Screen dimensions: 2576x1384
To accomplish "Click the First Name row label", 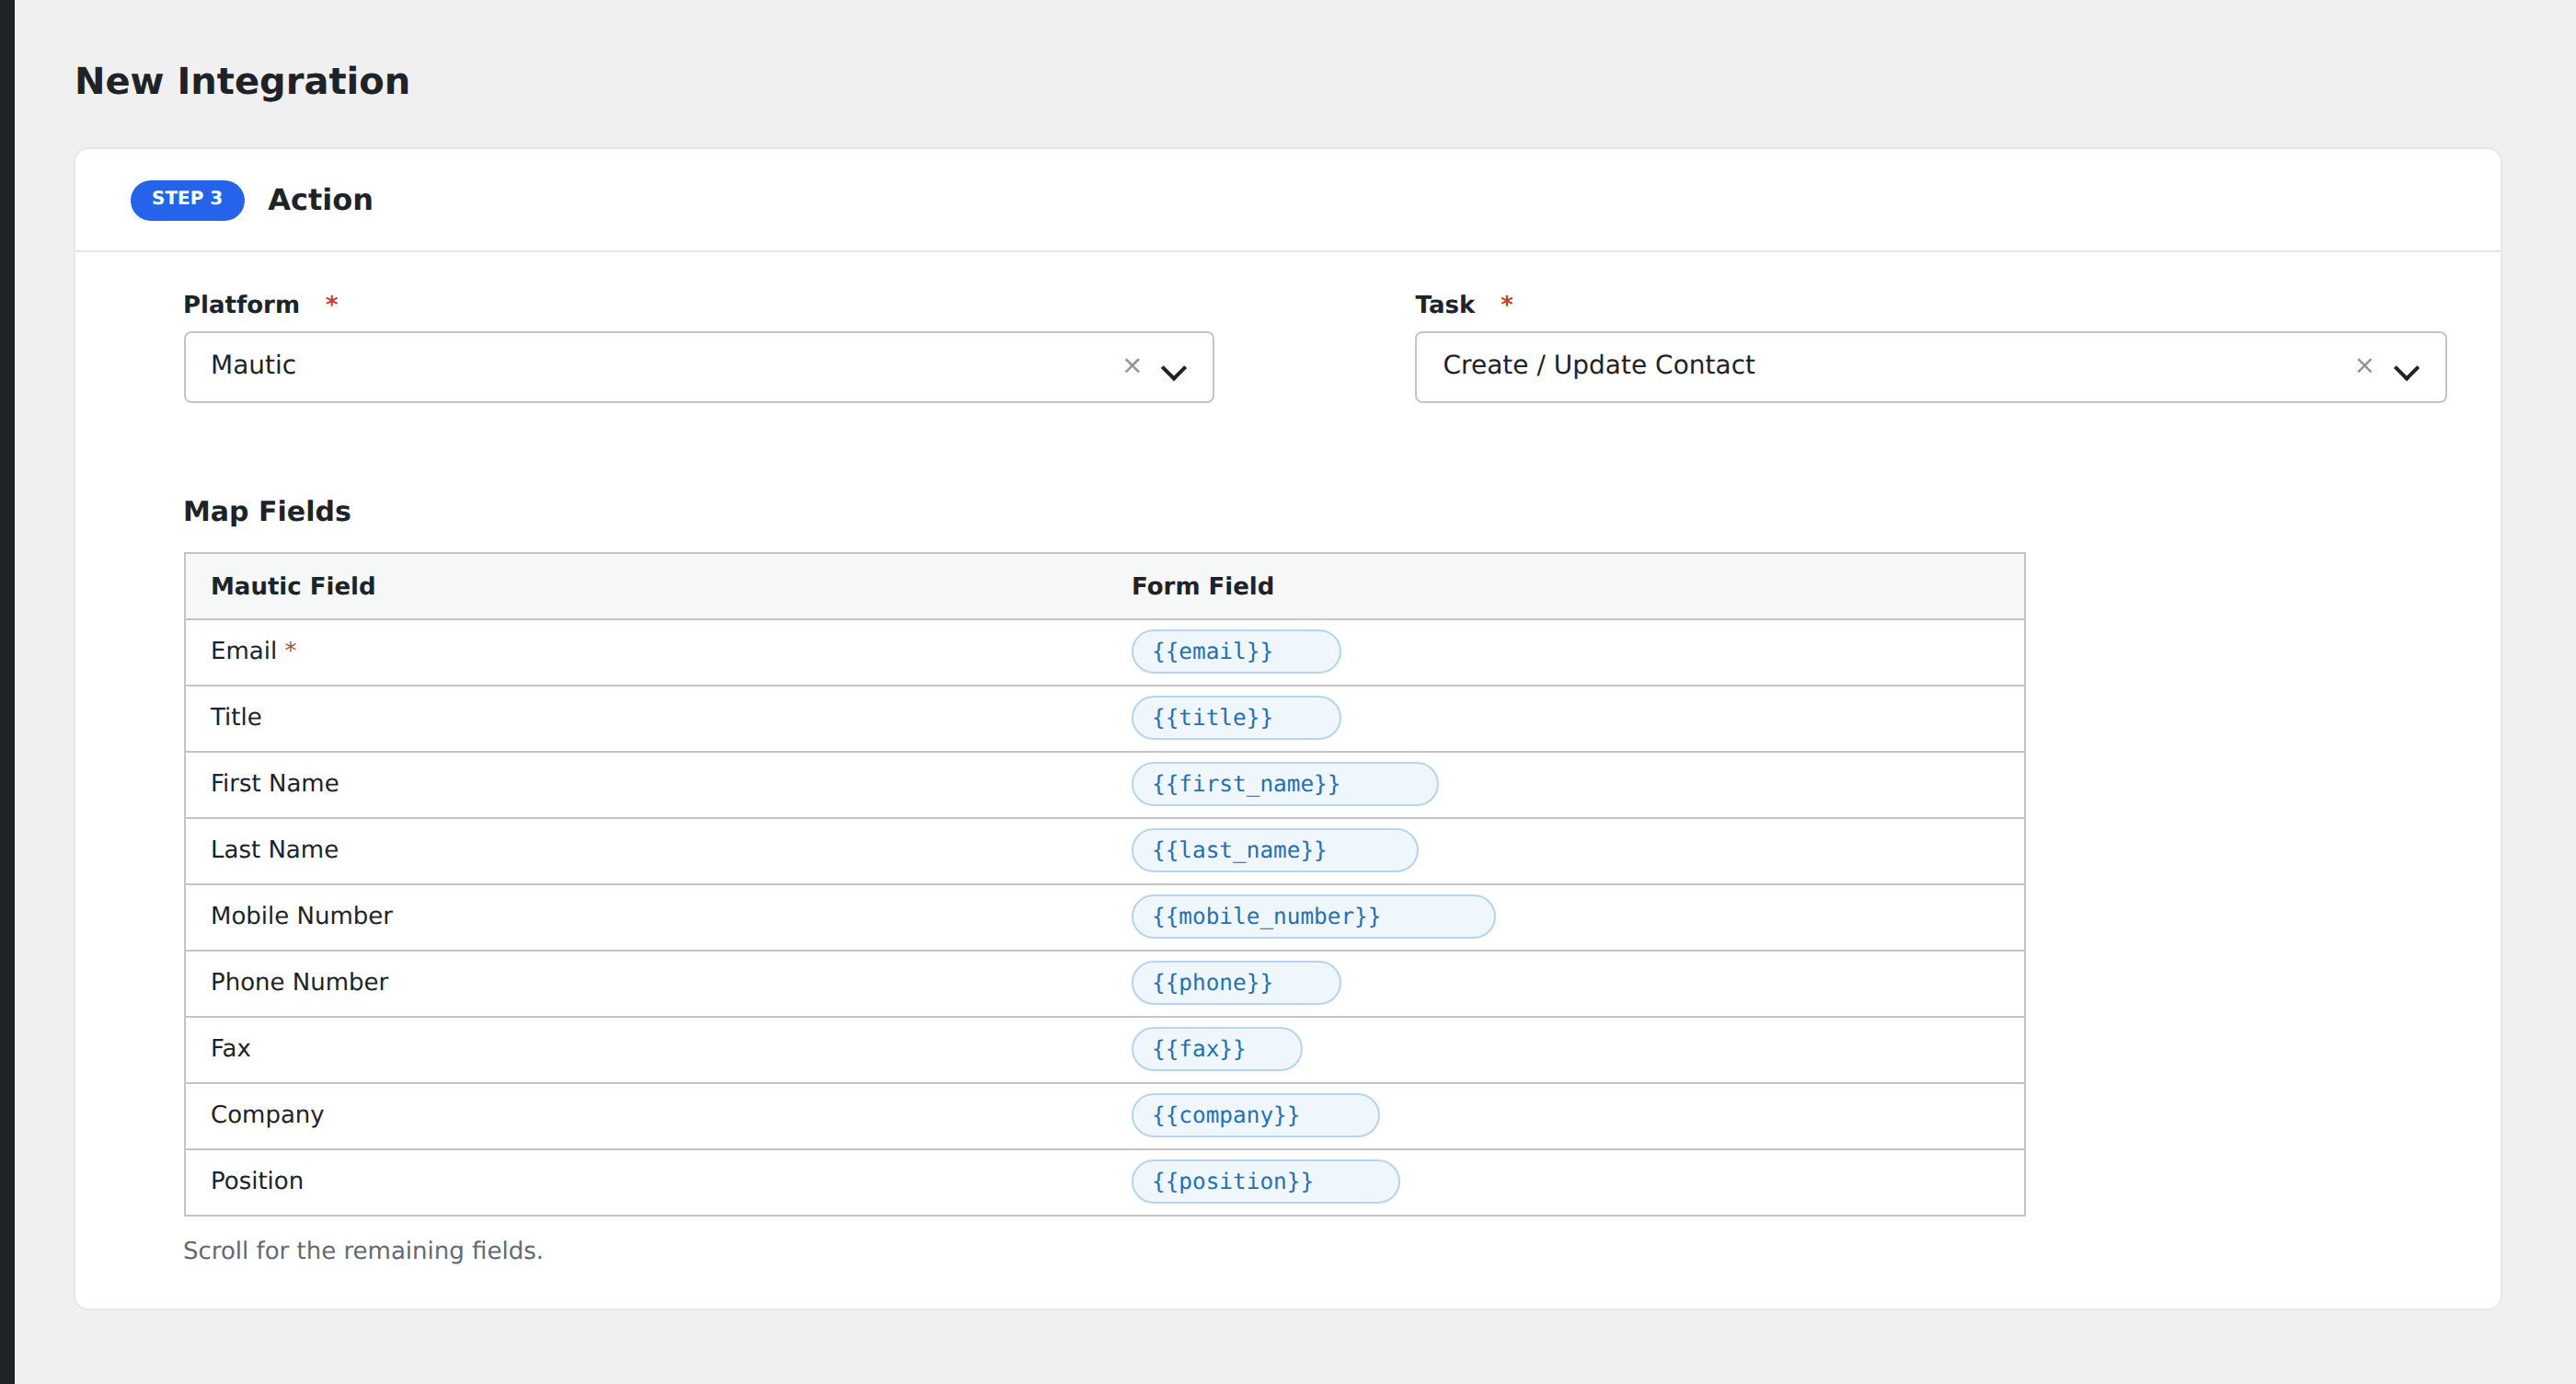I will click(275, 783).
